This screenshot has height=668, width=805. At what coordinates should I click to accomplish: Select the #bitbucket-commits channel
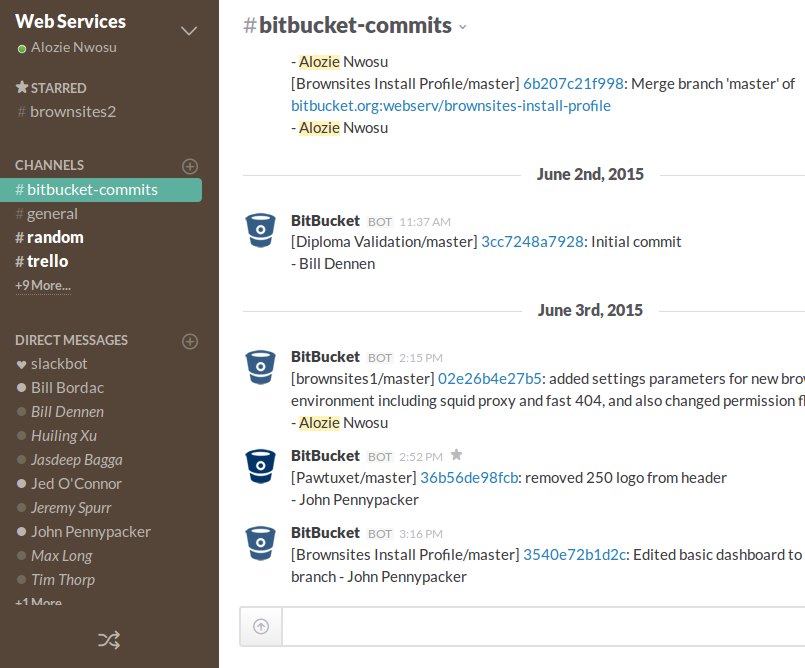click(101, 190)
